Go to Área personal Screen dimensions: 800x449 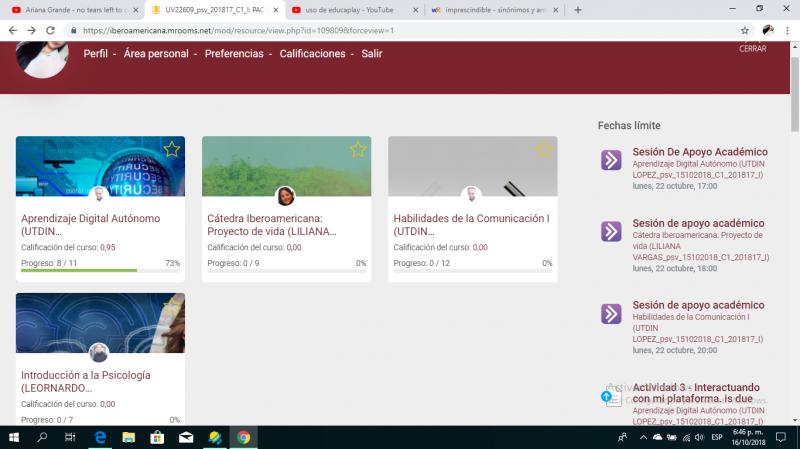(156, 54)
